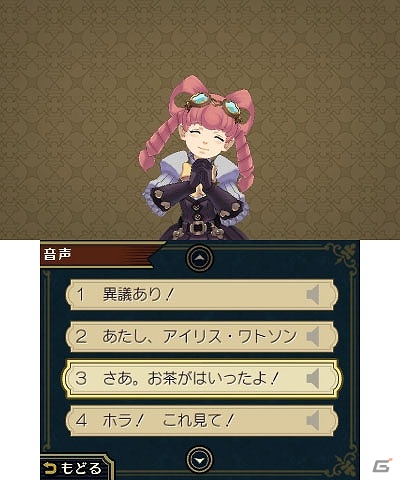Select voice entry 1 異議あり!
This screenshot has width=400, height=480.
click(x=202, y=295)
